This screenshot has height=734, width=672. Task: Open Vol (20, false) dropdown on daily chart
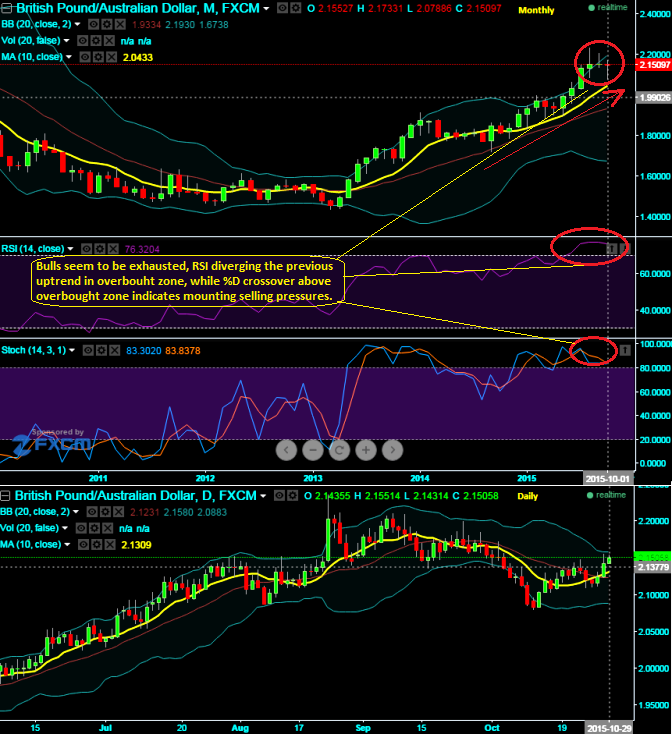[x=65, y=528]
